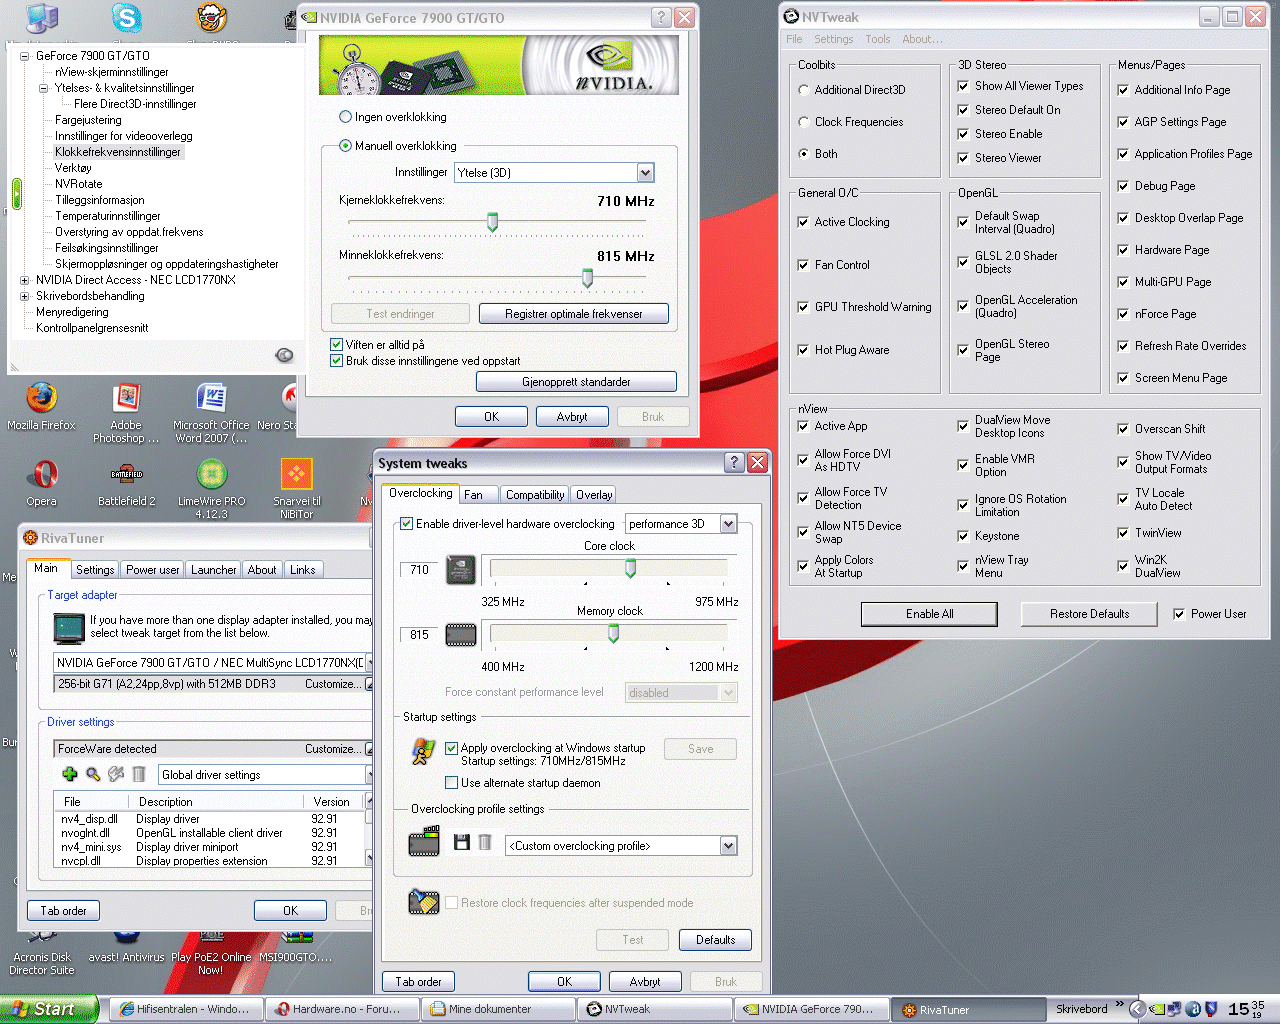
Task: Toggle Viften er alltid på checkbox
Action: pos(337,345)
